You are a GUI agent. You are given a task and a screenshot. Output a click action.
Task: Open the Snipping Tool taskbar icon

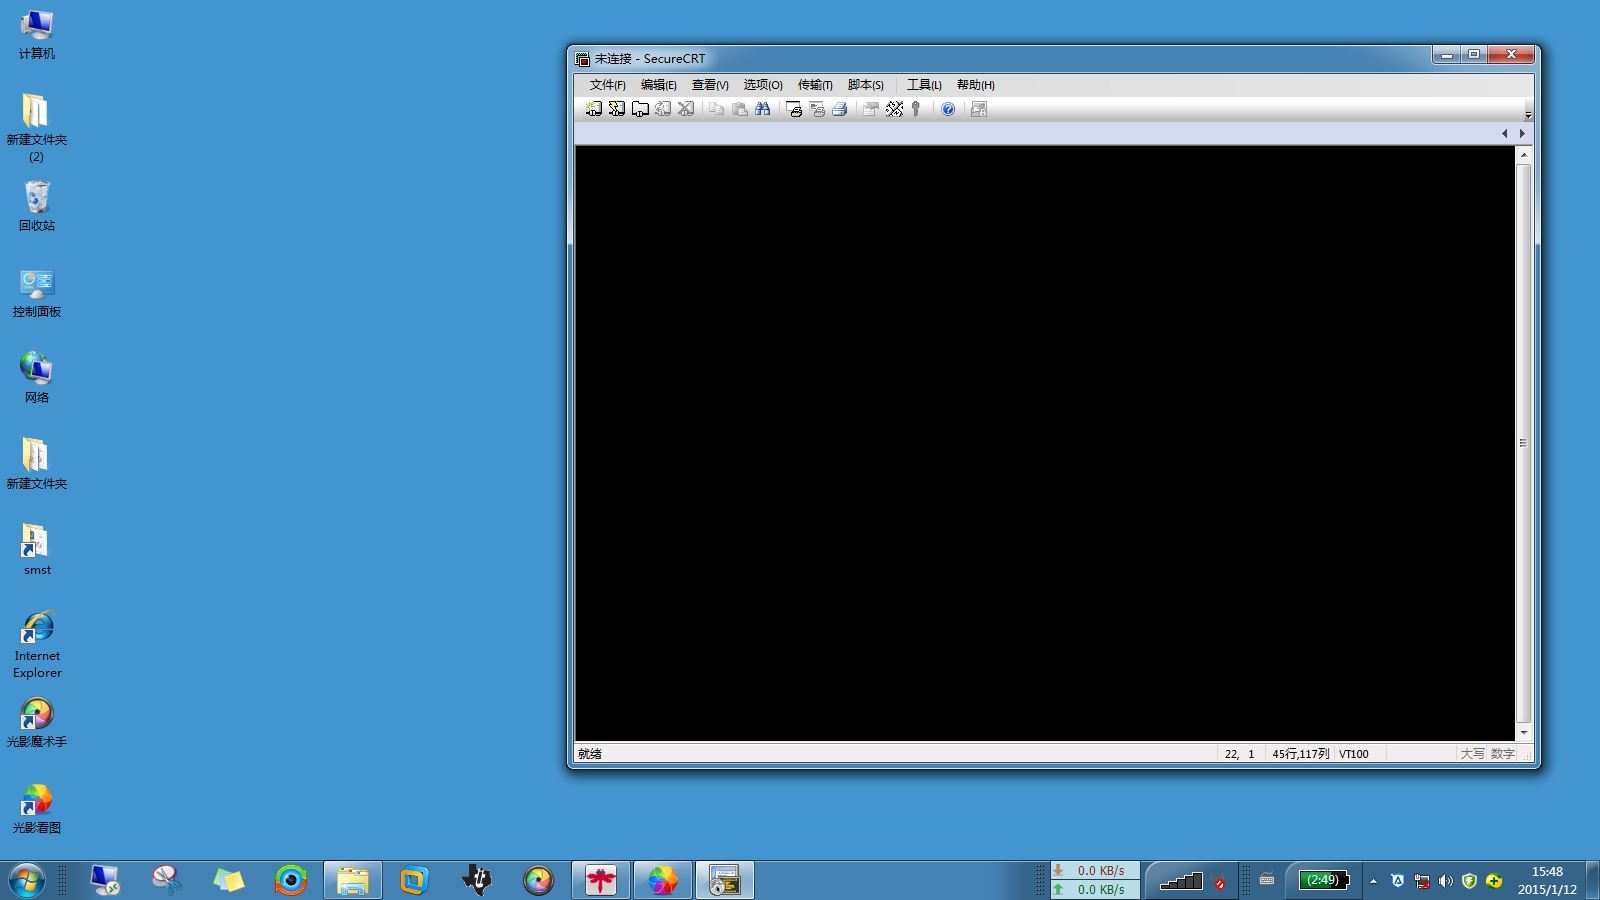(x=167, y=880)
